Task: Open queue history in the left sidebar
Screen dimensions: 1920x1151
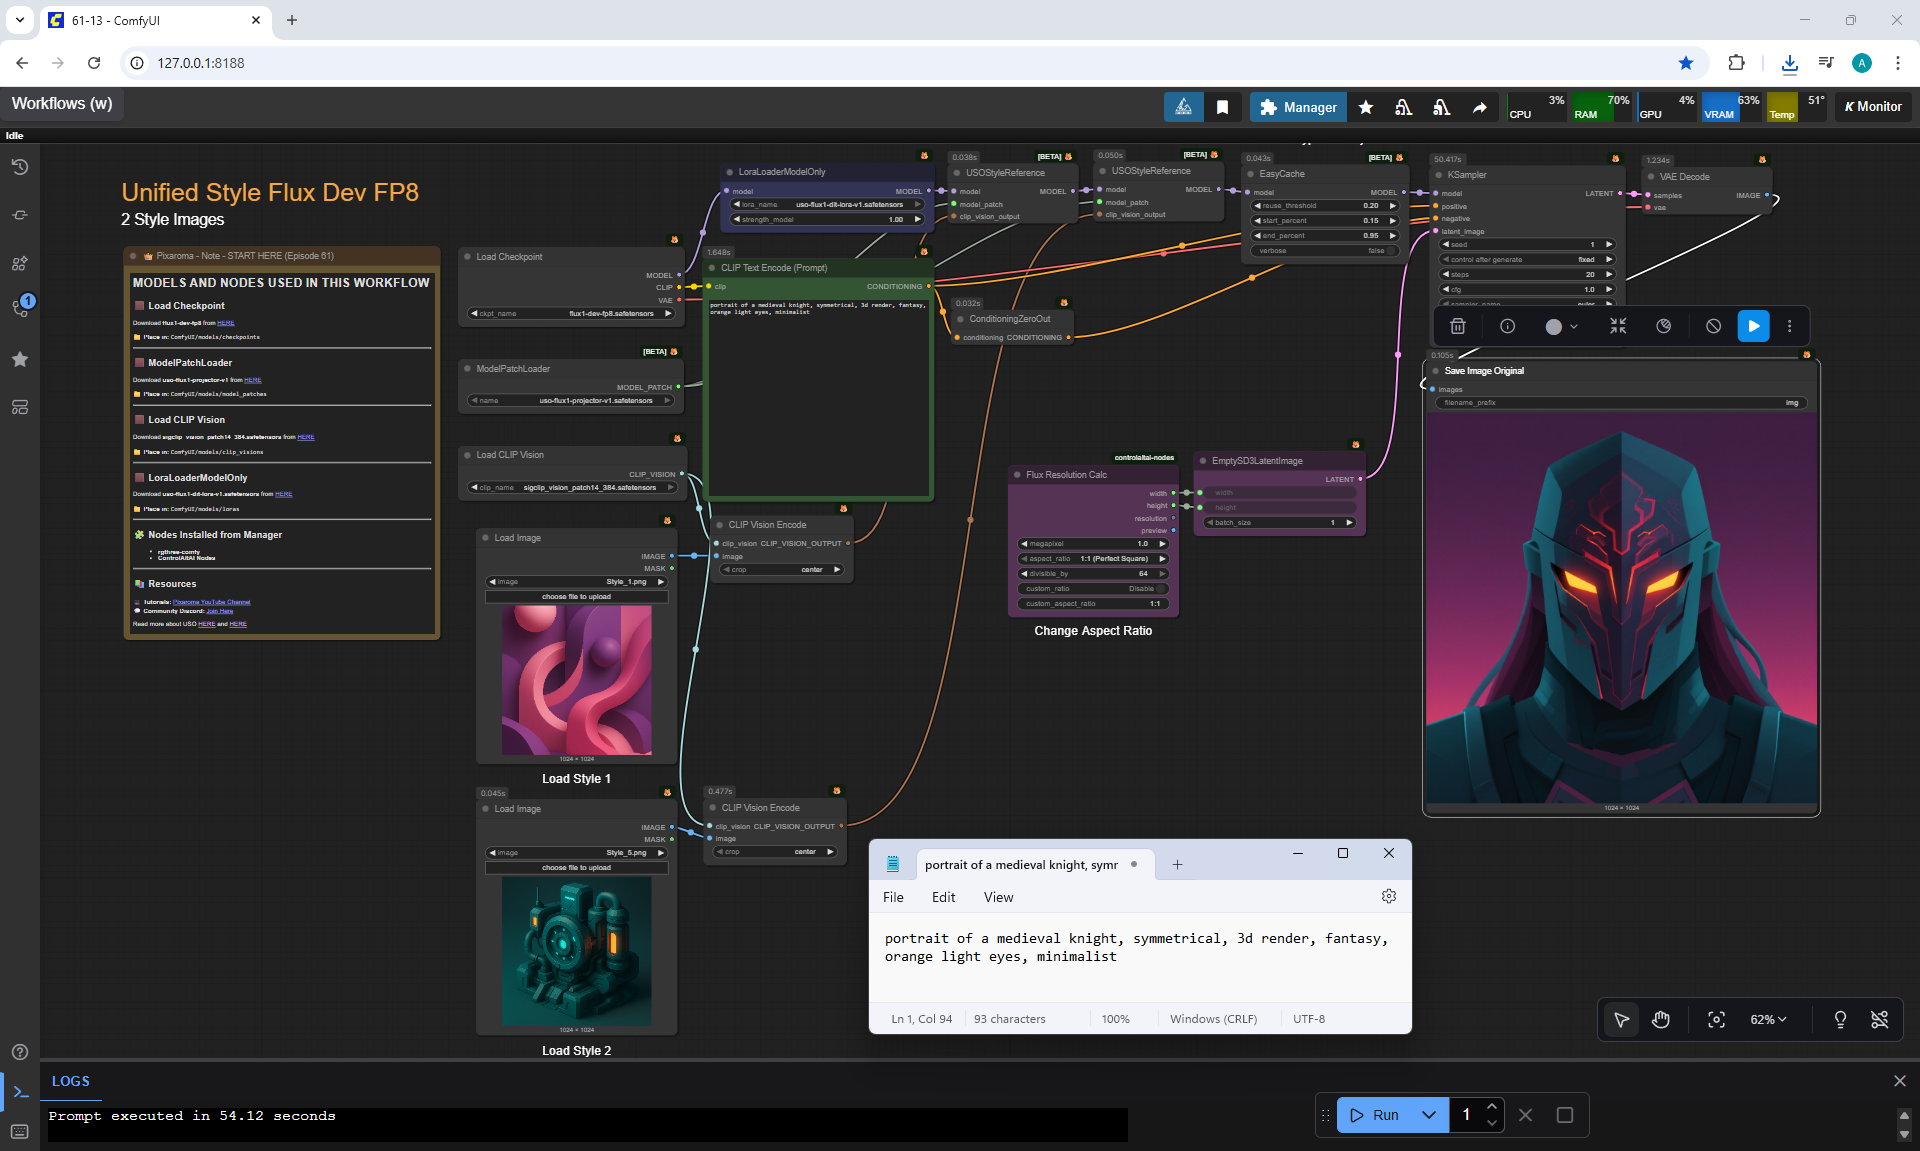Action: (x=20, y=167)
